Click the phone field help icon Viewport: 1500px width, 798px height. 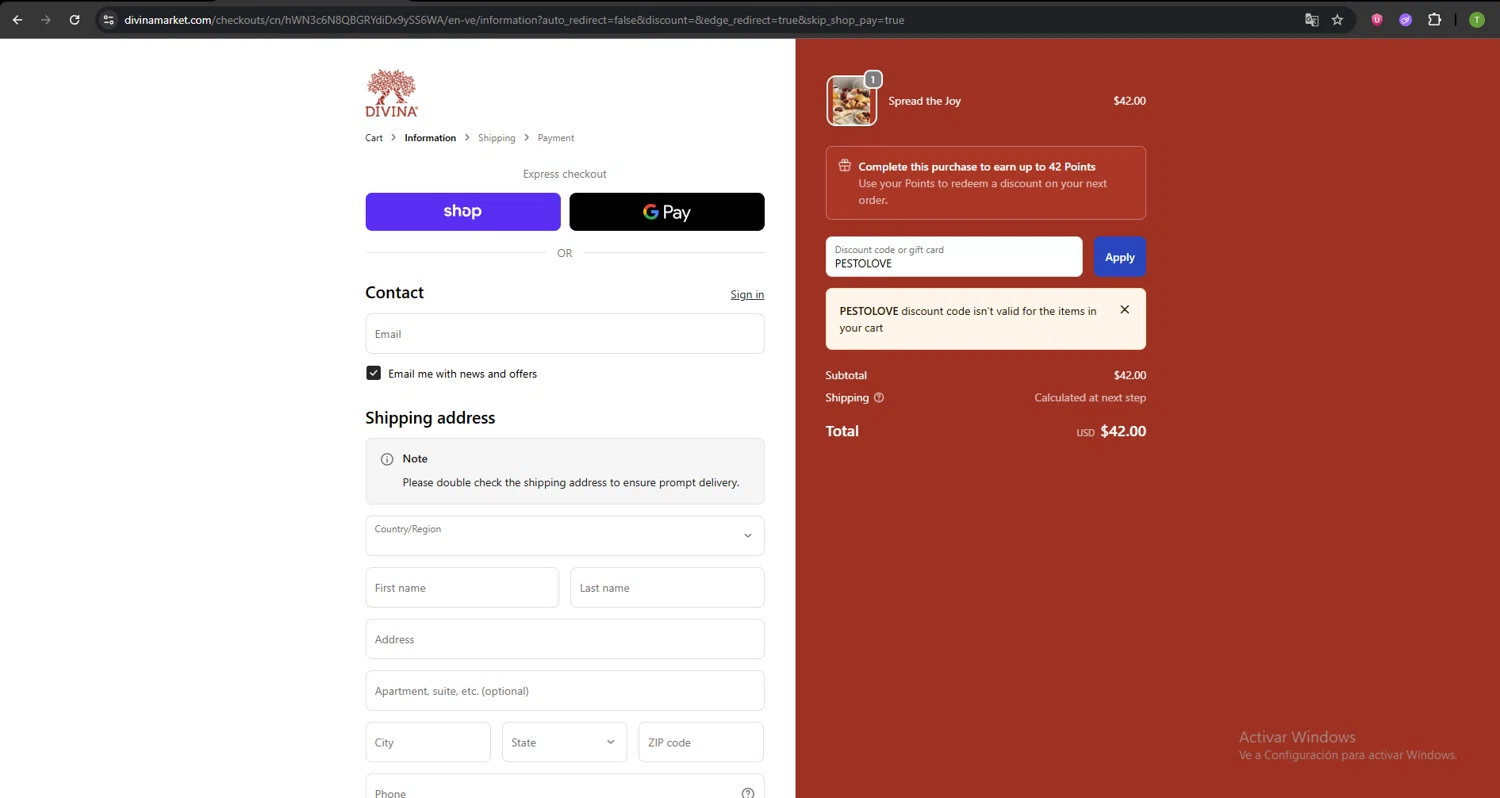coord(747,793)
